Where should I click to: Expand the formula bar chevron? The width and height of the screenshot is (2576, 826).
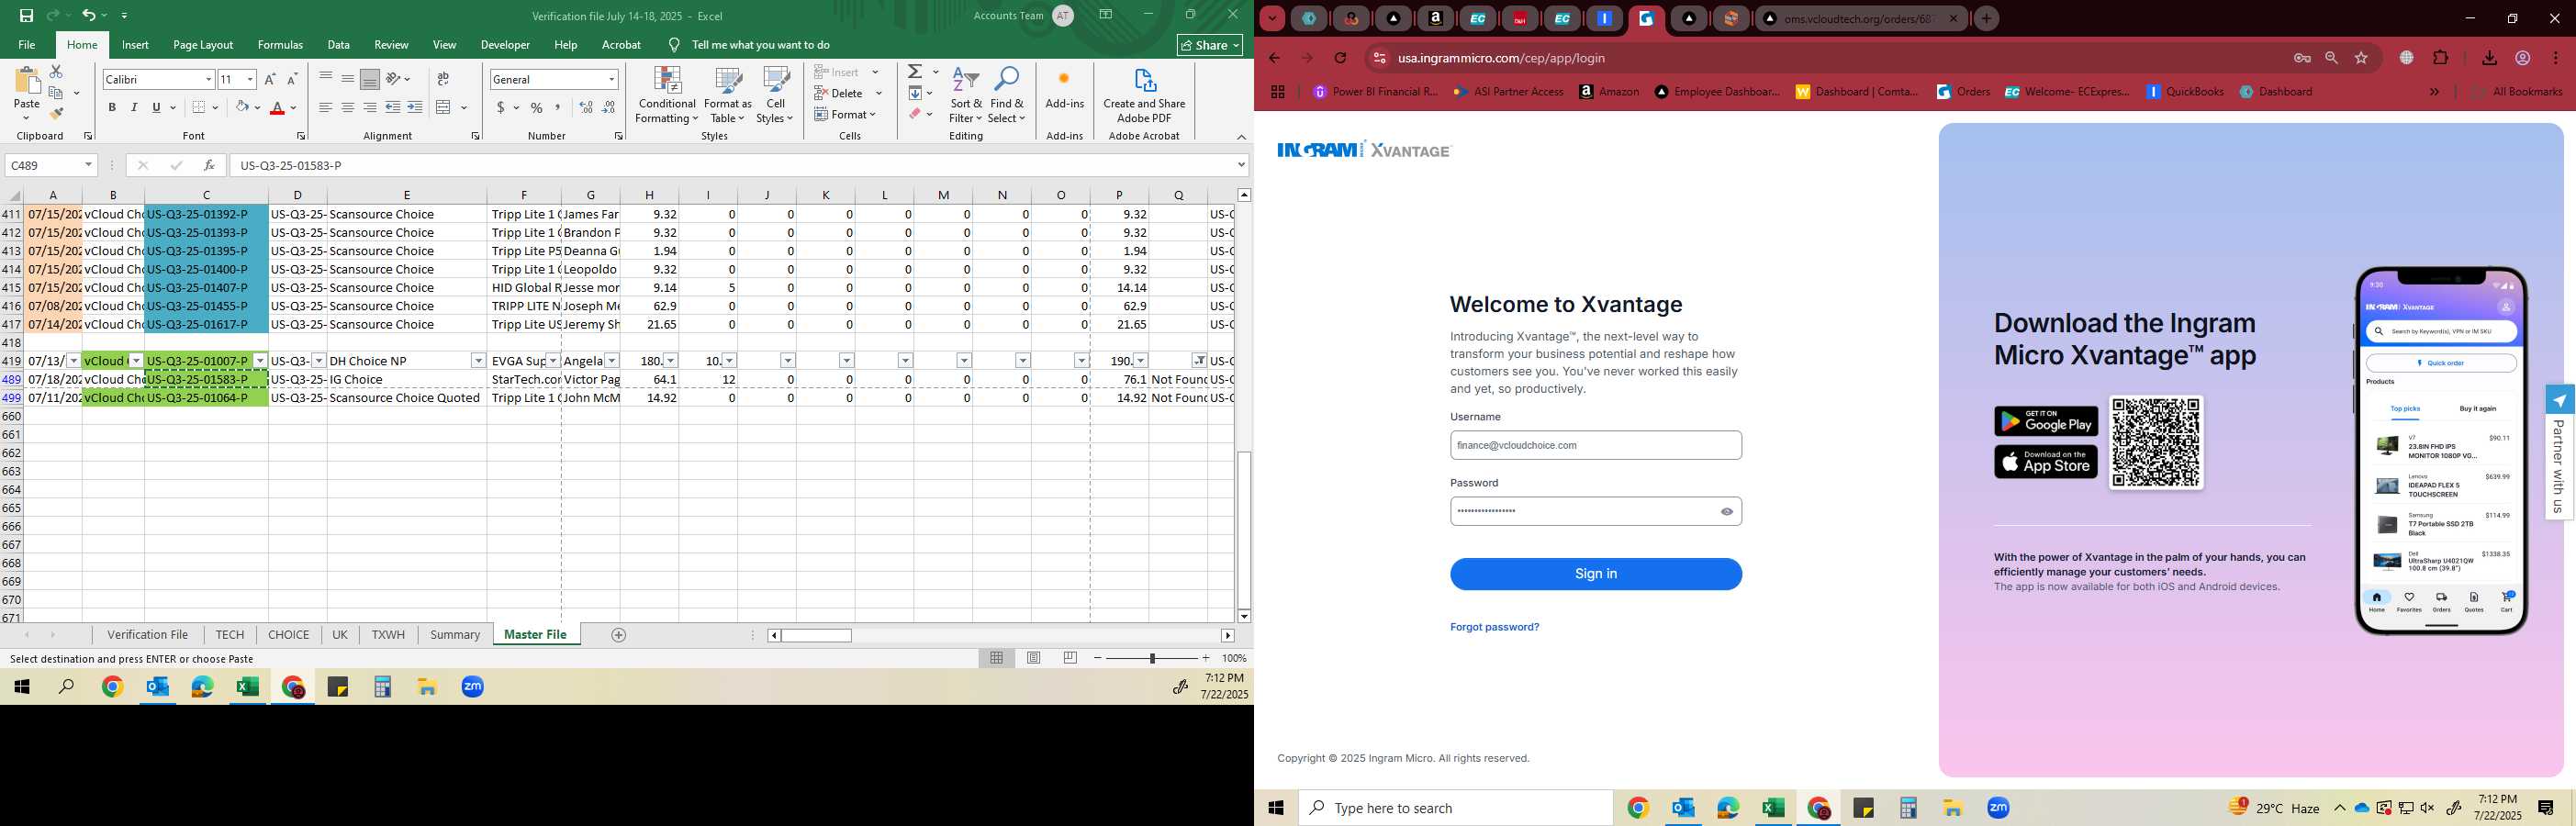coord(1241,165)
